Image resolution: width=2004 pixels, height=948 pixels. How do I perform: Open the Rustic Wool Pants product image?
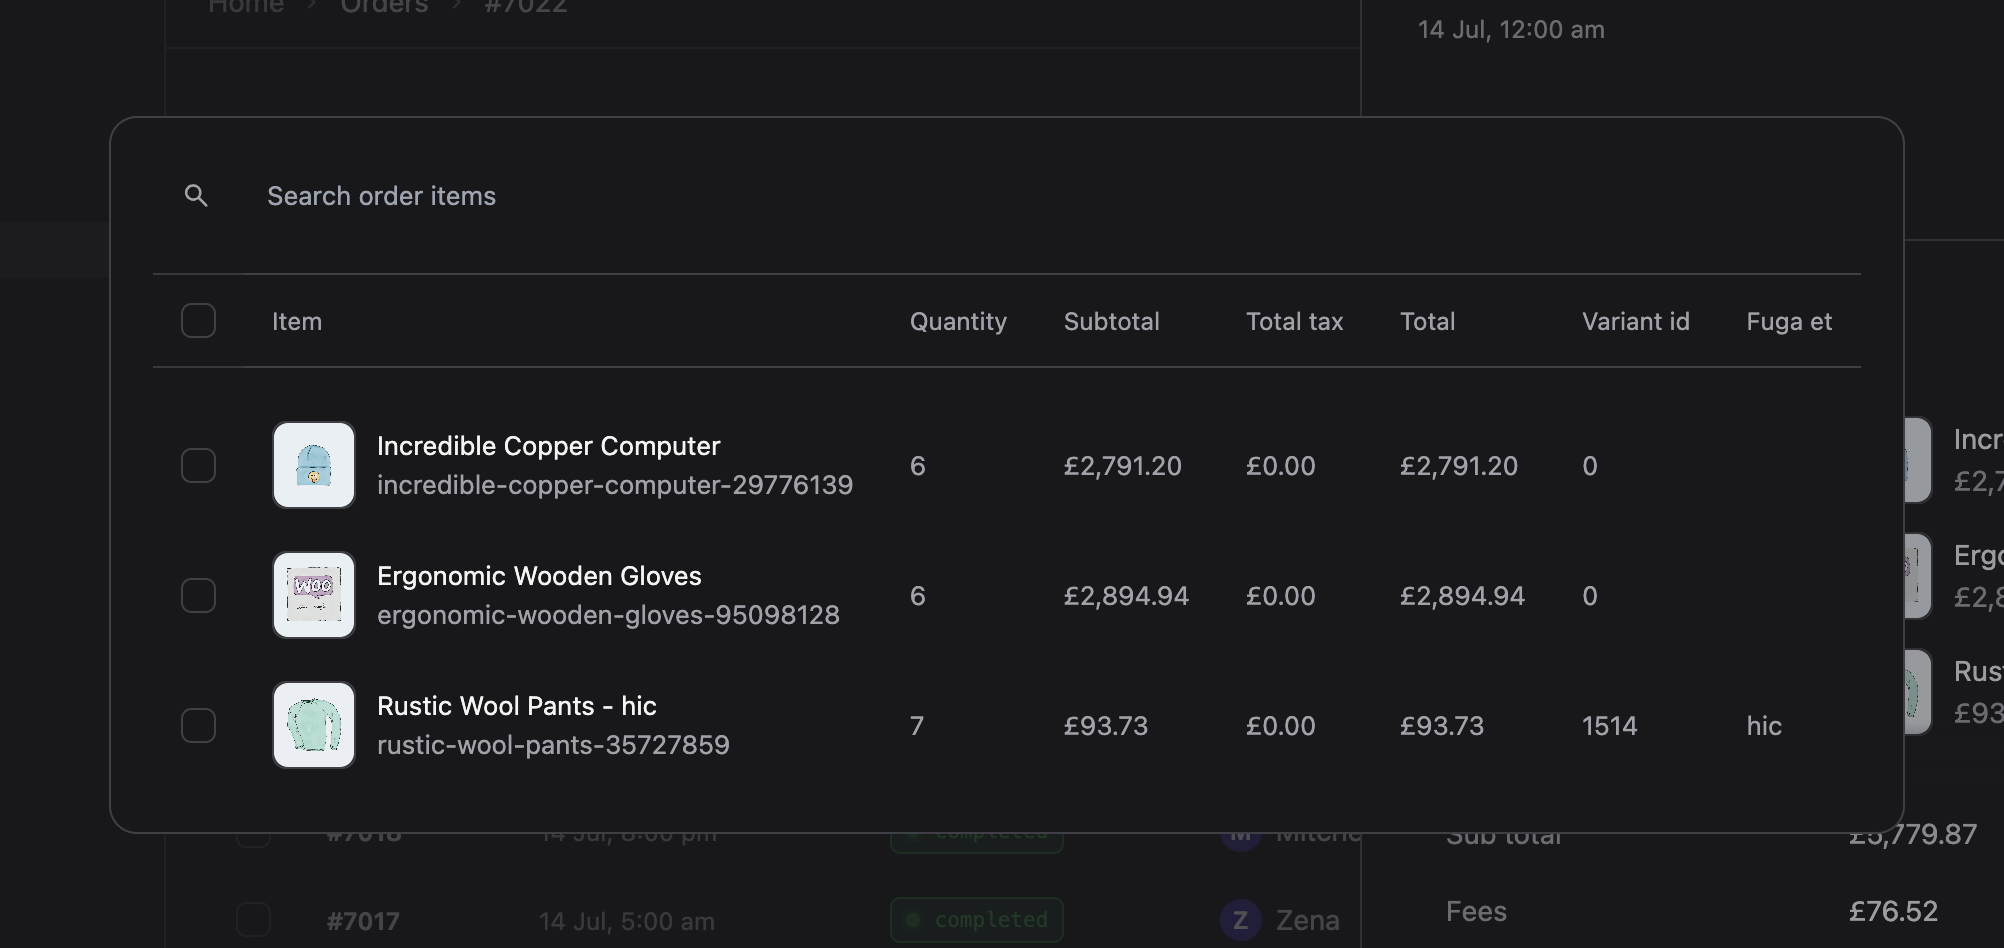tap(313, 725)
